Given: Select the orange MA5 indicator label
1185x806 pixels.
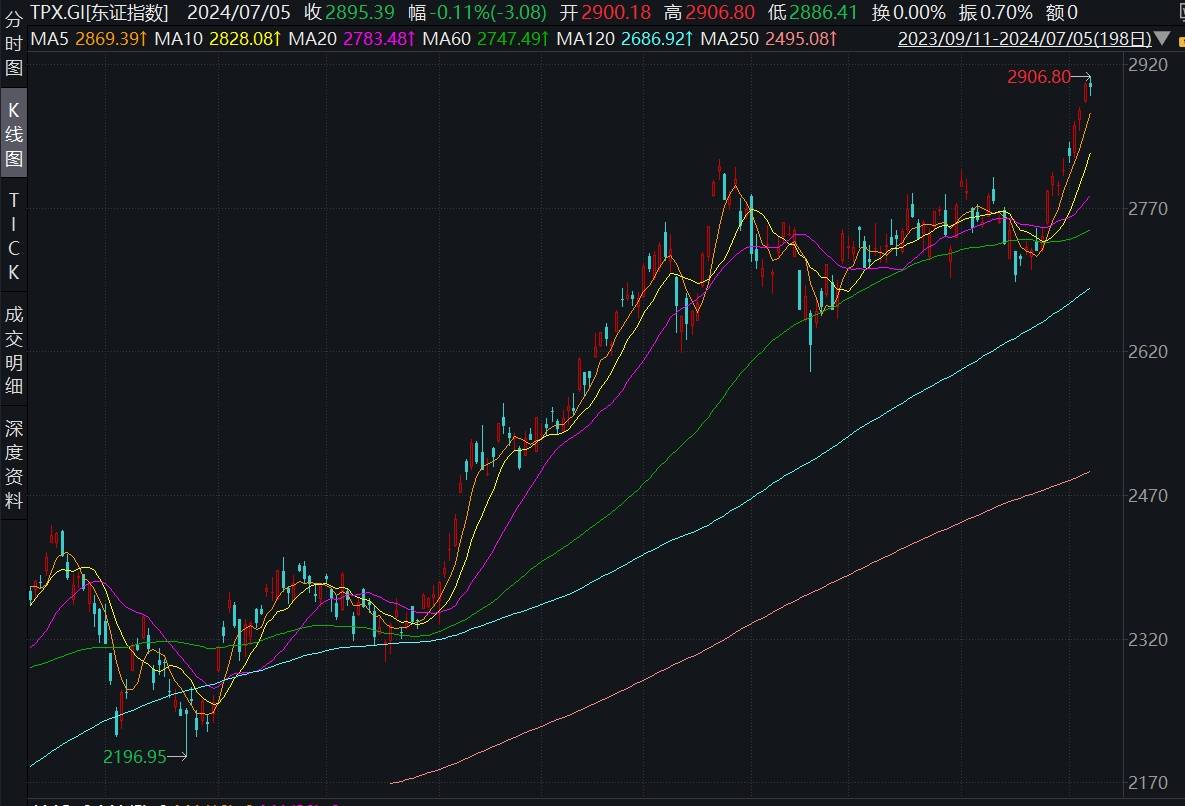Looking at the screenshot, I should (88, 39).
